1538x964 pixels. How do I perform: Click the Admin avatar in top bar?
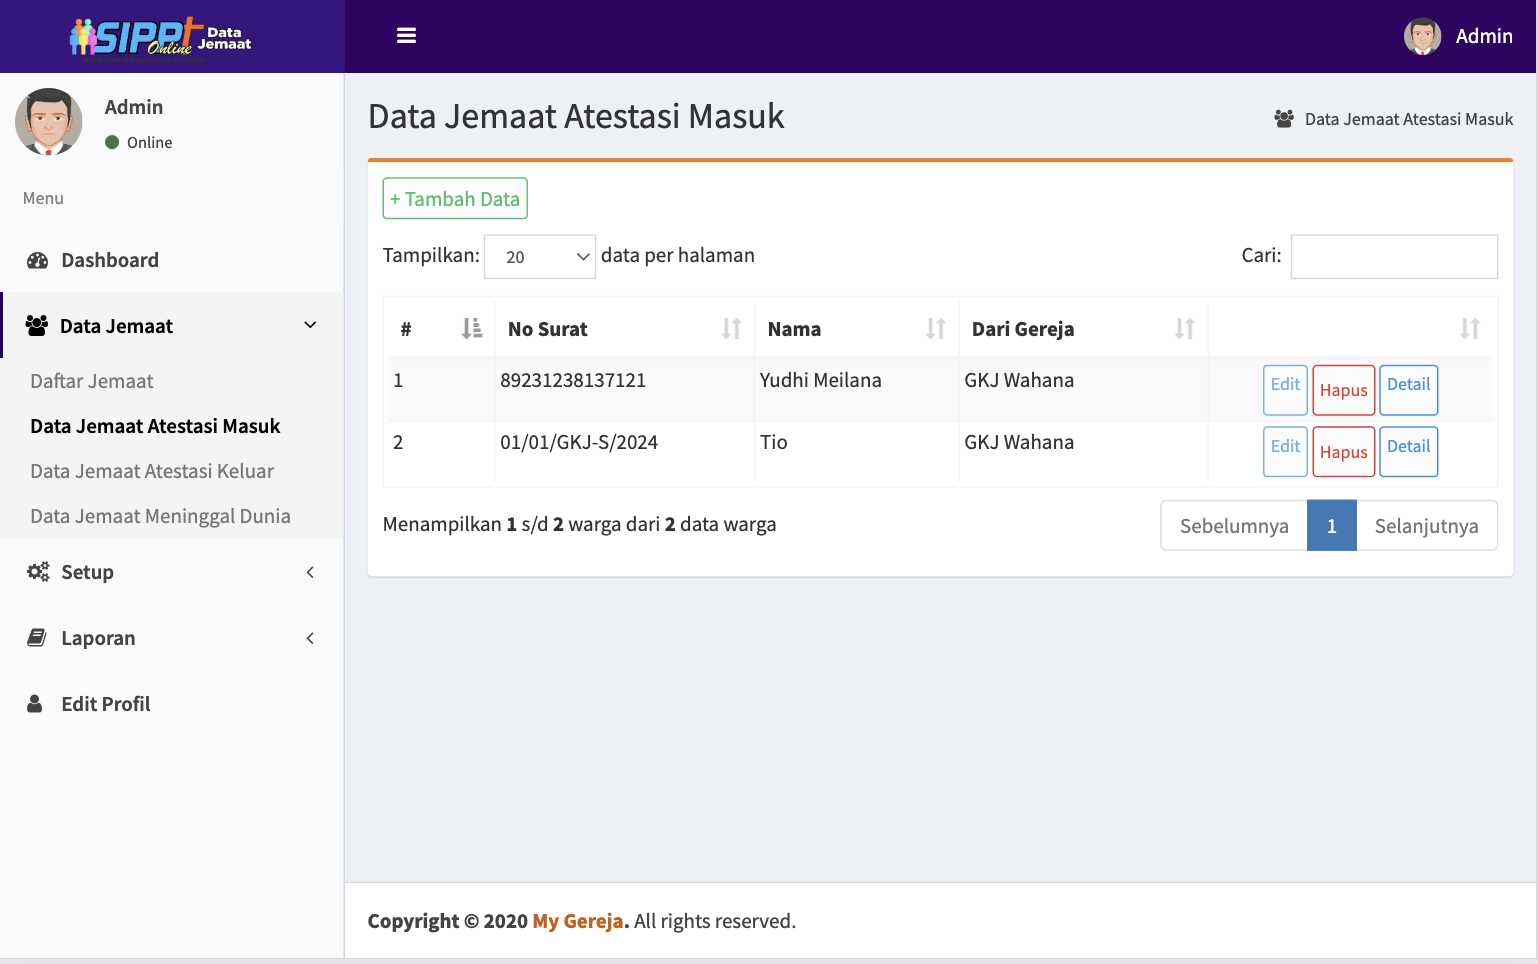pos(1421,36)
